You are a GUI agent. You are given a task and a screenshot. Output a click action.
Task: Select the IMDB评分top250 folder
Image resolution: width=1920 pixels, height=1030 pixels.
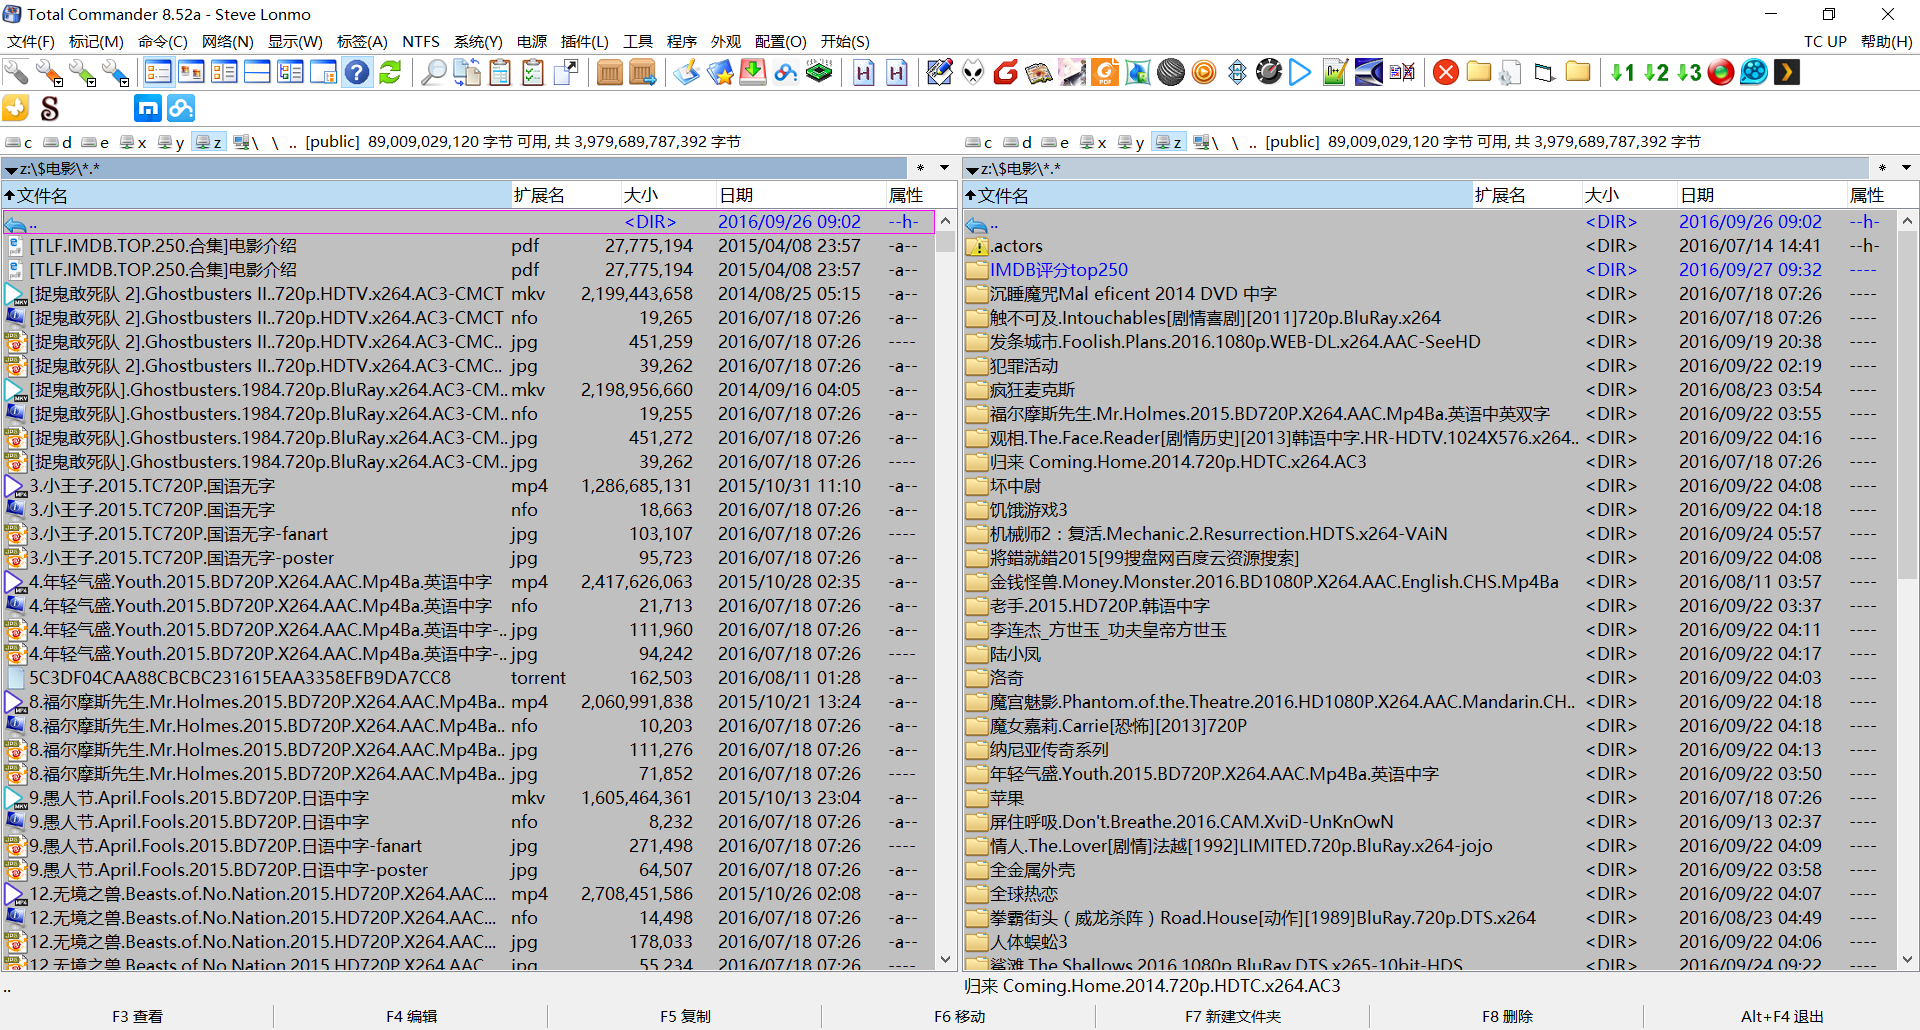pyautogui.click(x=1058, y=270)
